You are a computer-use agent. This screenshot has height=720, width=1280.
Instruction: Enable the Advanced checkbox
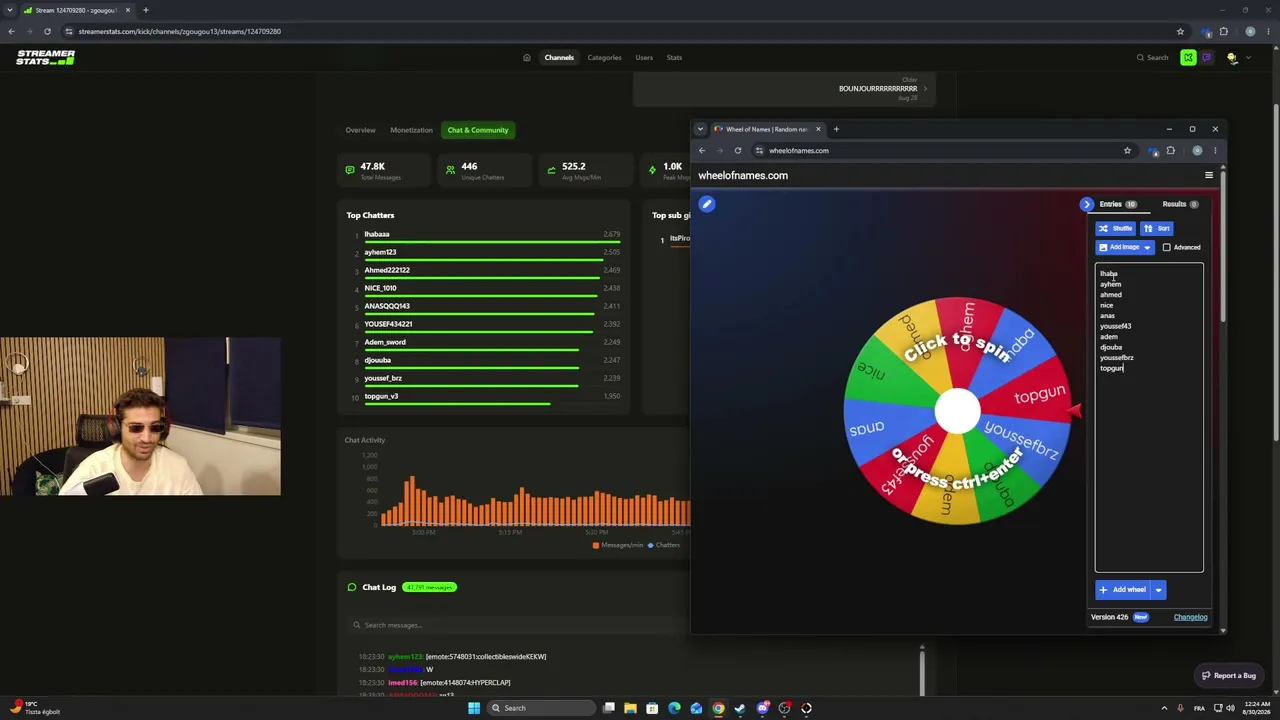(1166, 247)
